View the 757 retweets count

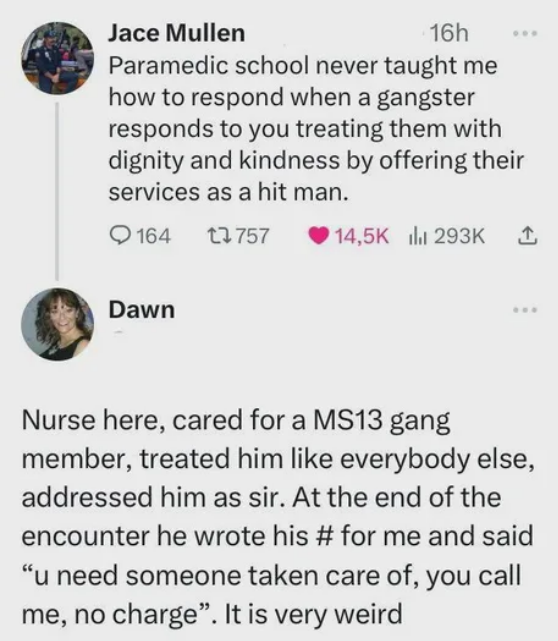tap(253, 236)
